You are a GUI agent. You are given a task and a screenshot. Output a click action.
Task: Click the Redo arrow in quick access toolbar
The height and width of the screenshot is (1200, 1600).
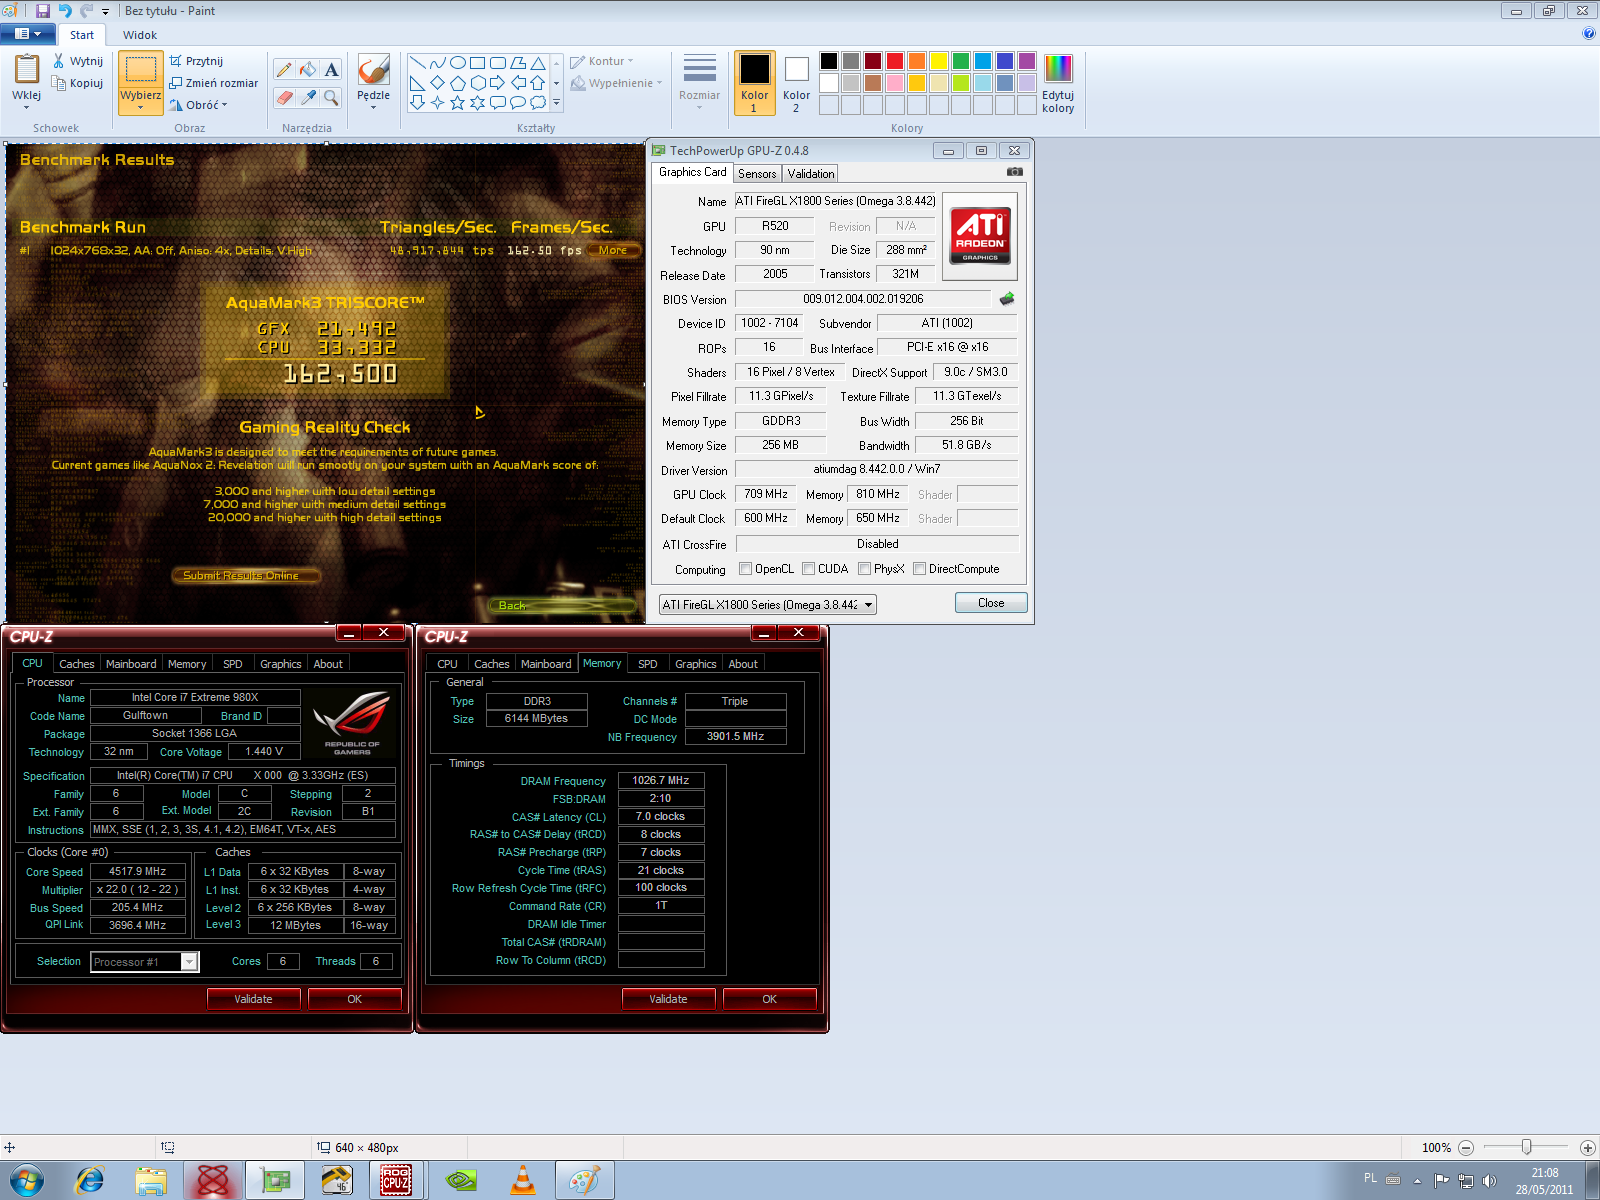[x=86, y=11]
